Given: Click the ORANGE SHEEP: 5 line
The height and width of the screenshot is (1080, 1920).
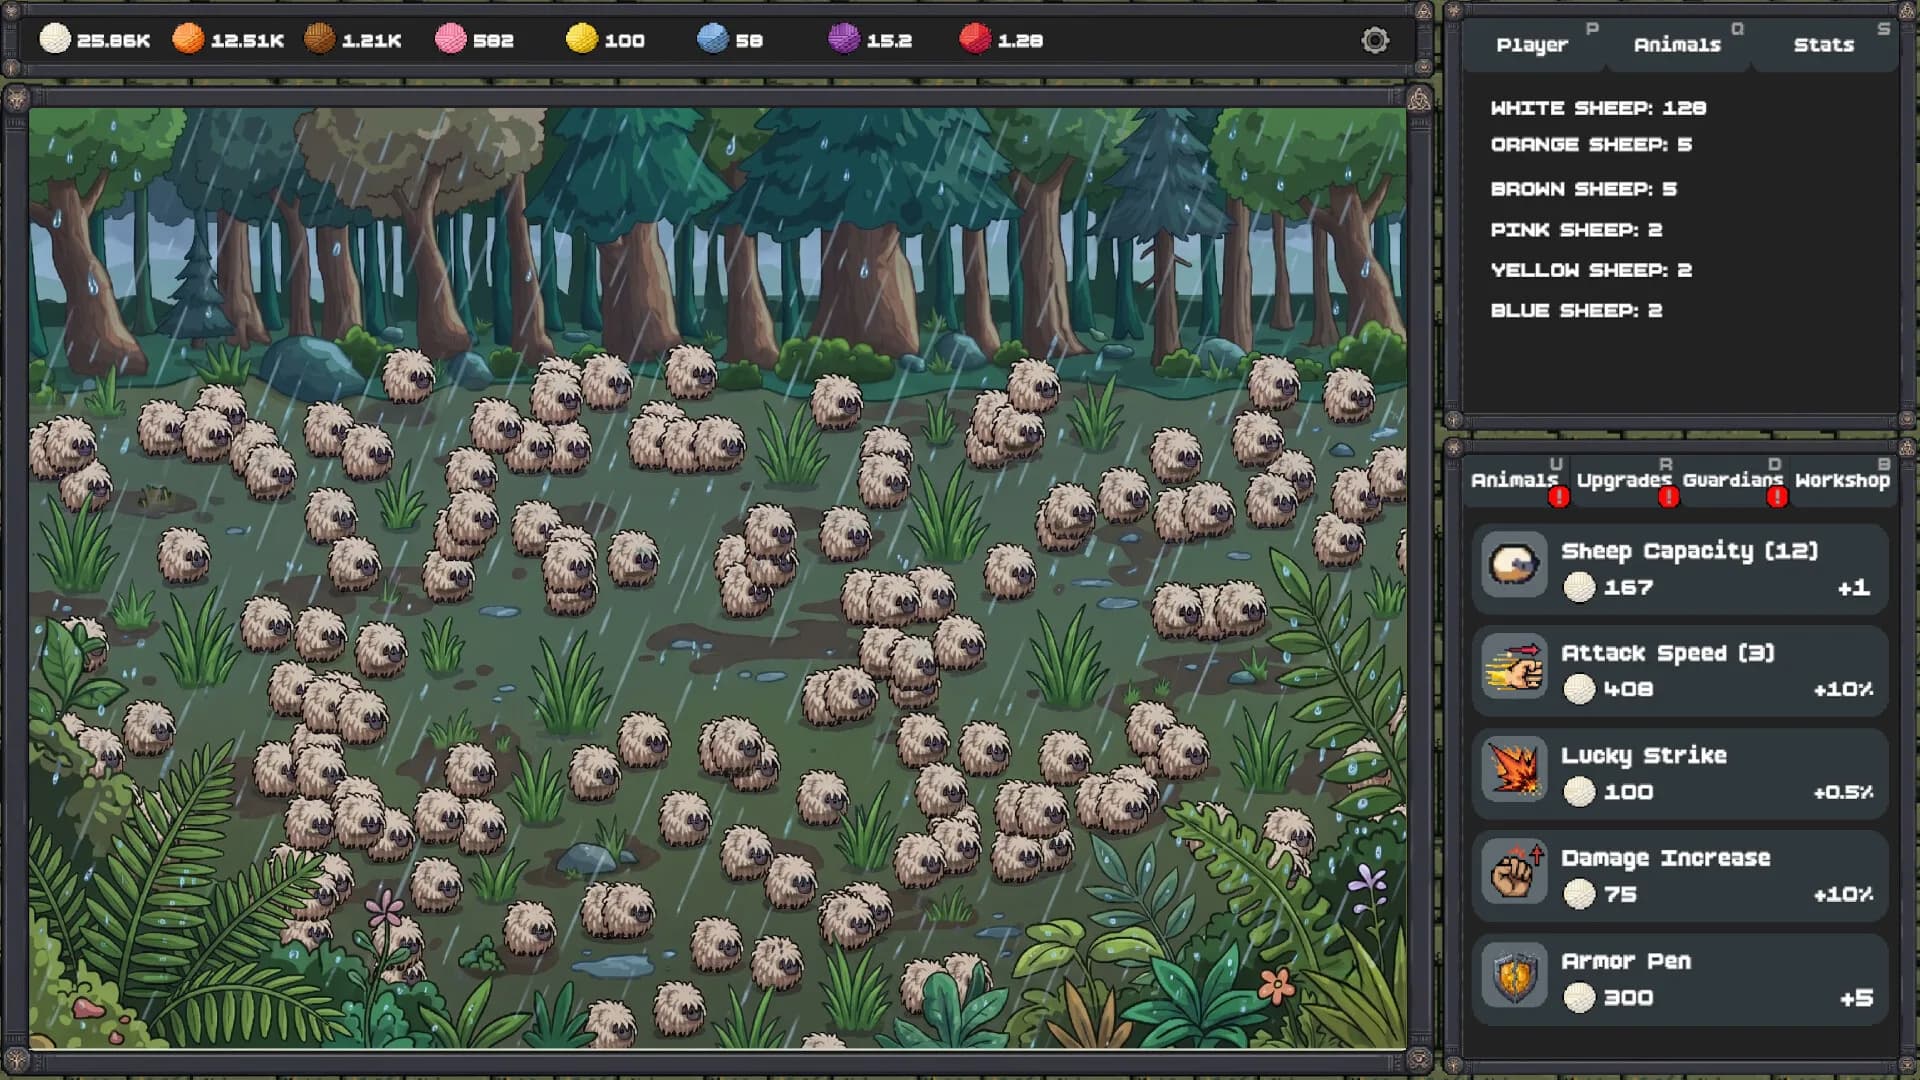Looking at the screenshot, I should [1591, 145].
